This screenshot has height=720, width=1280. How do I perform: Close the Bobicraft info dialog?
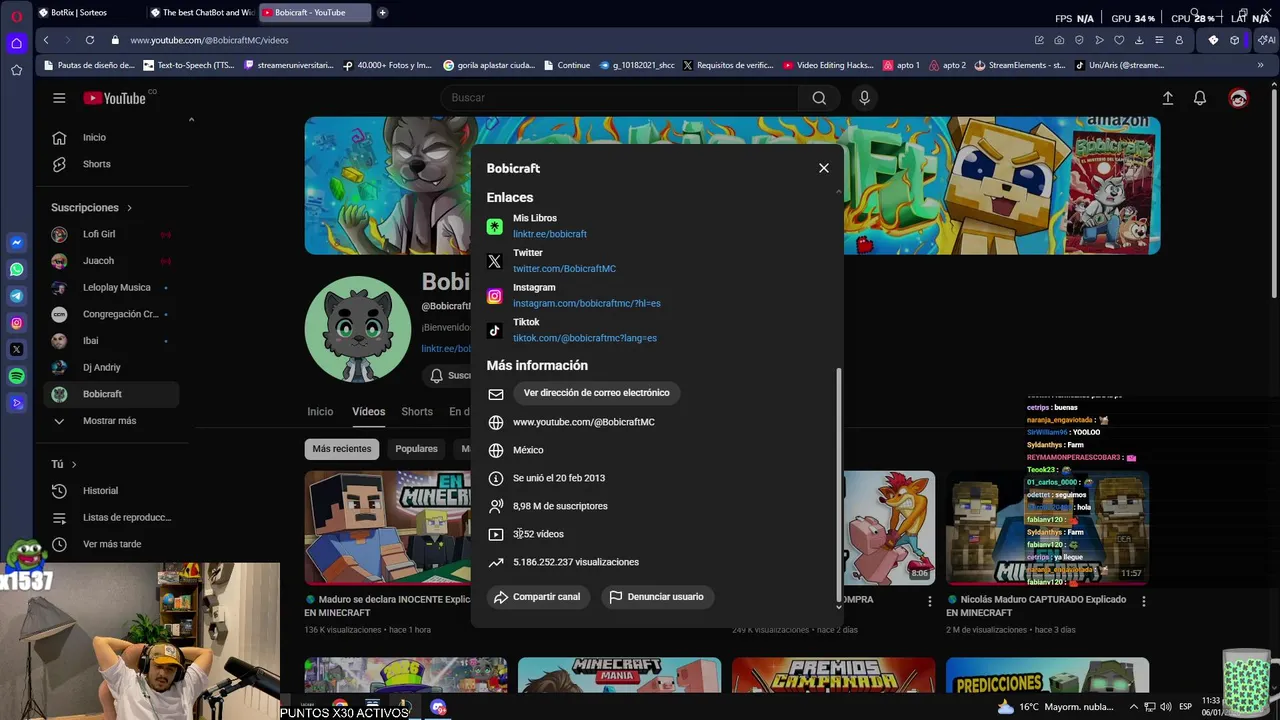coord(824,168)
